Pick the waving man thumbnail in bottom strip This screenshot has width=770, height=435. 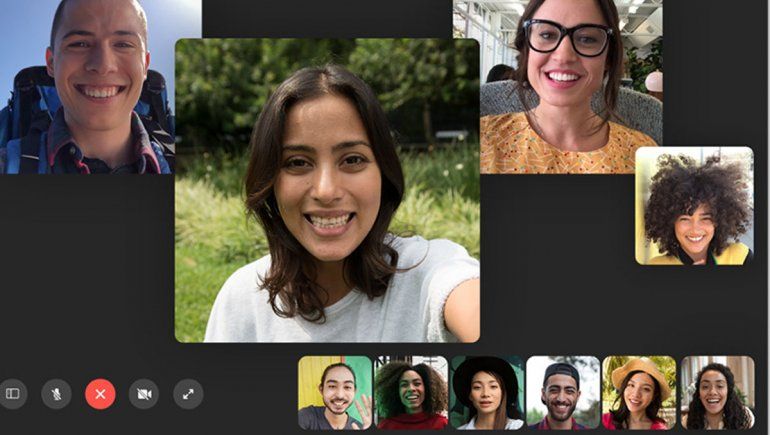tap(335, 392)
